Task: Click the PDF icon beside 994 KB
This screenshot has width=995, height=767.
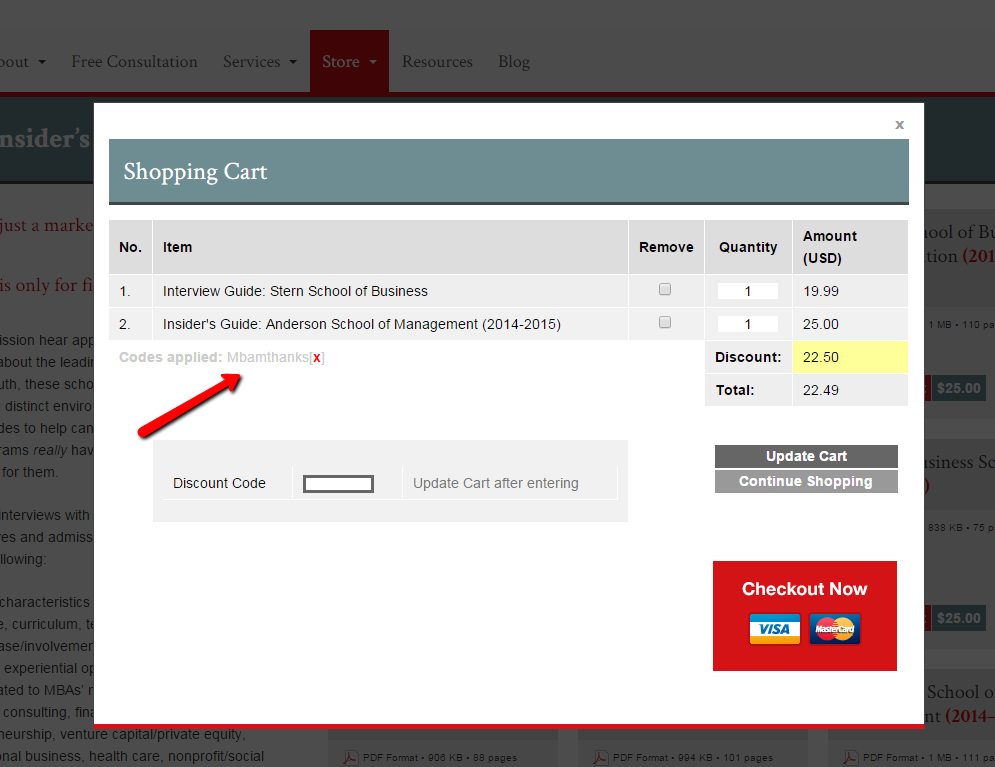Action: (600, 758)
